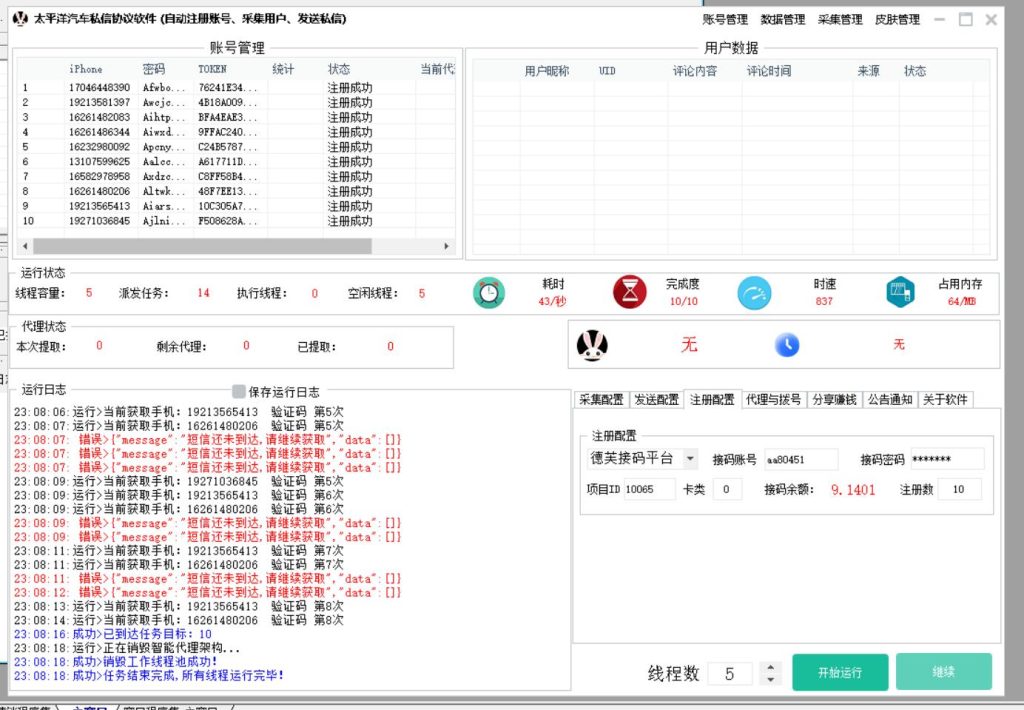Image resolution: width=1024 pixels, height=710 pixels.
Task: Switch to the 代理与拨号 tab
Action: 772,398
